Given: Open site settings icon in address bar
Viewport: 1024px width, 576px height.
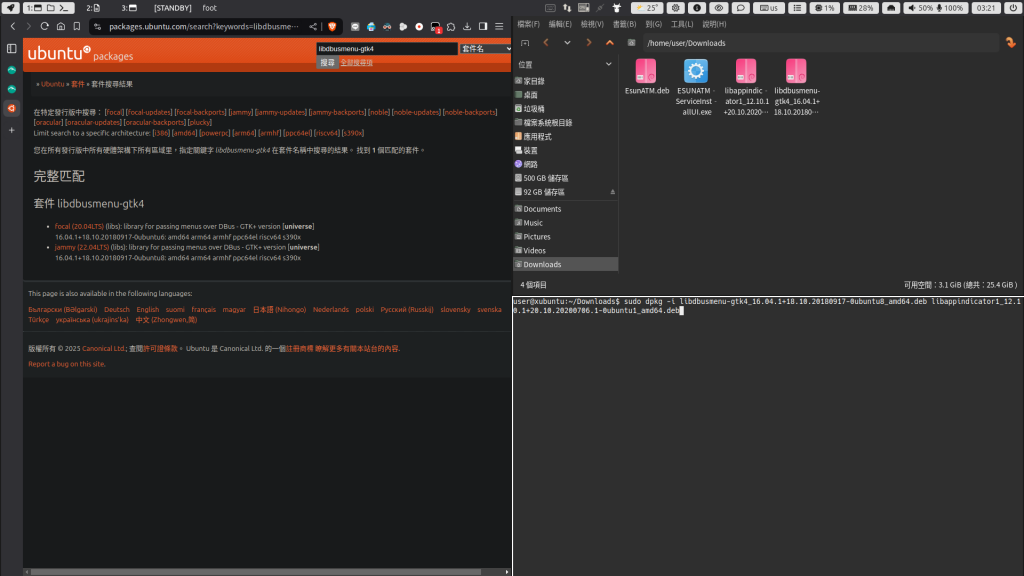Looking at the screenshot, I should point(97,27).
